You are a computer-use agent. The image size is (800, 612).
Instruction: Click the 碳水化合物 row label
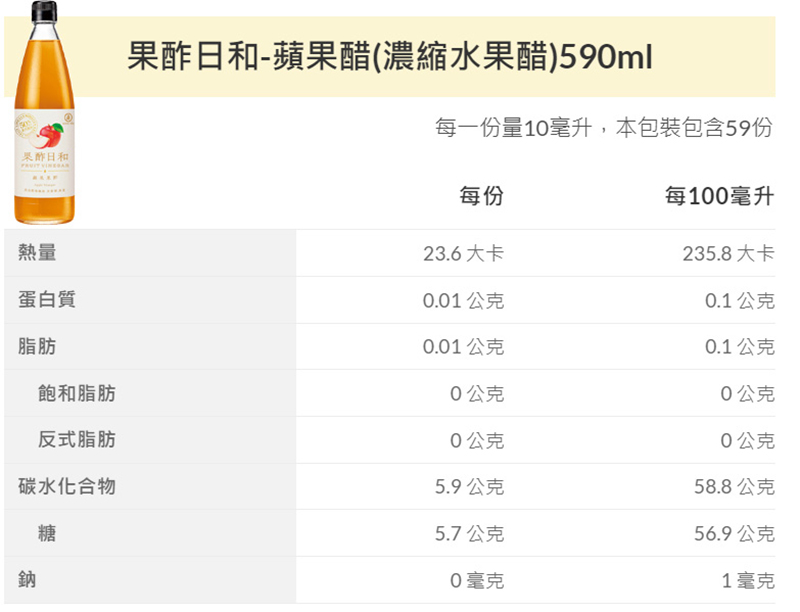[67, 486]
